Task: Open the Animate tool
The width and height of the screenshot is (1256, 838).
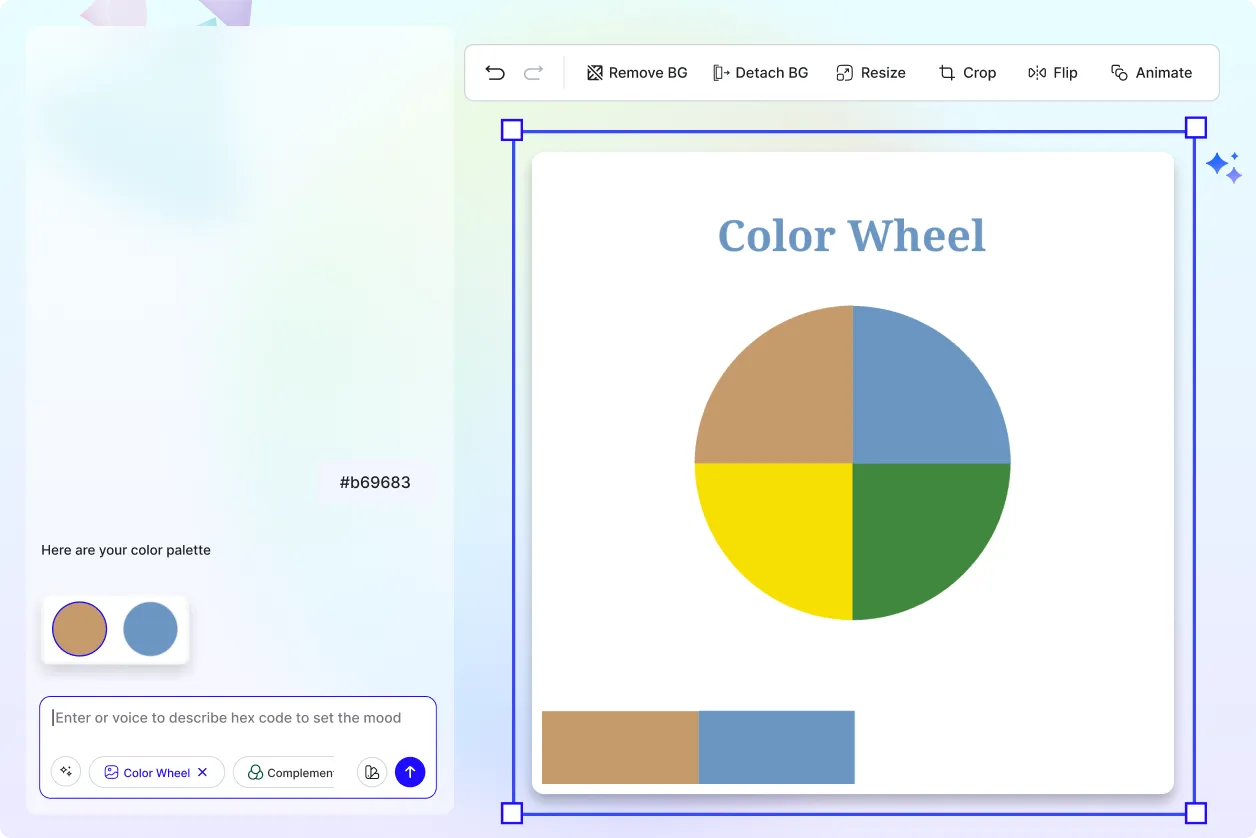Action: coord(1151,72)
